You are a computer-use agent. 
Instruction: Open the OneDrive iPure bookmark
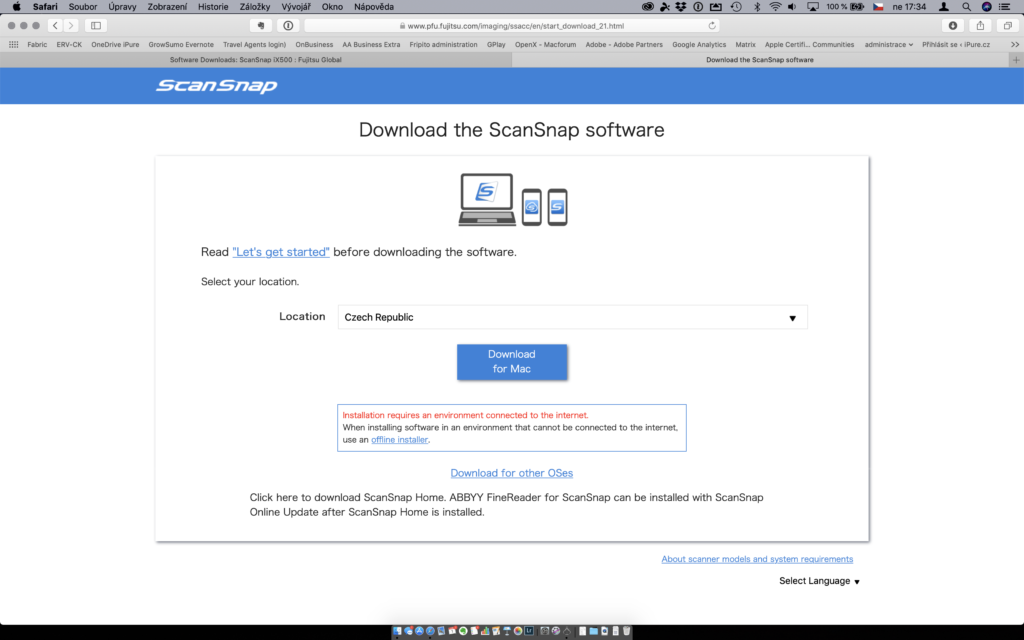pos(115,44)
